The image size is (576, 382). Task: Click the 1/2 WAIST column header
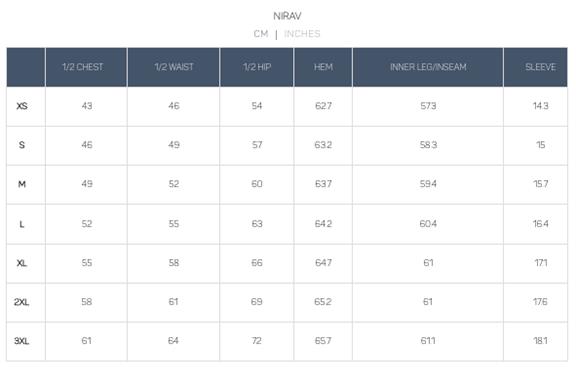click(174, 67)
